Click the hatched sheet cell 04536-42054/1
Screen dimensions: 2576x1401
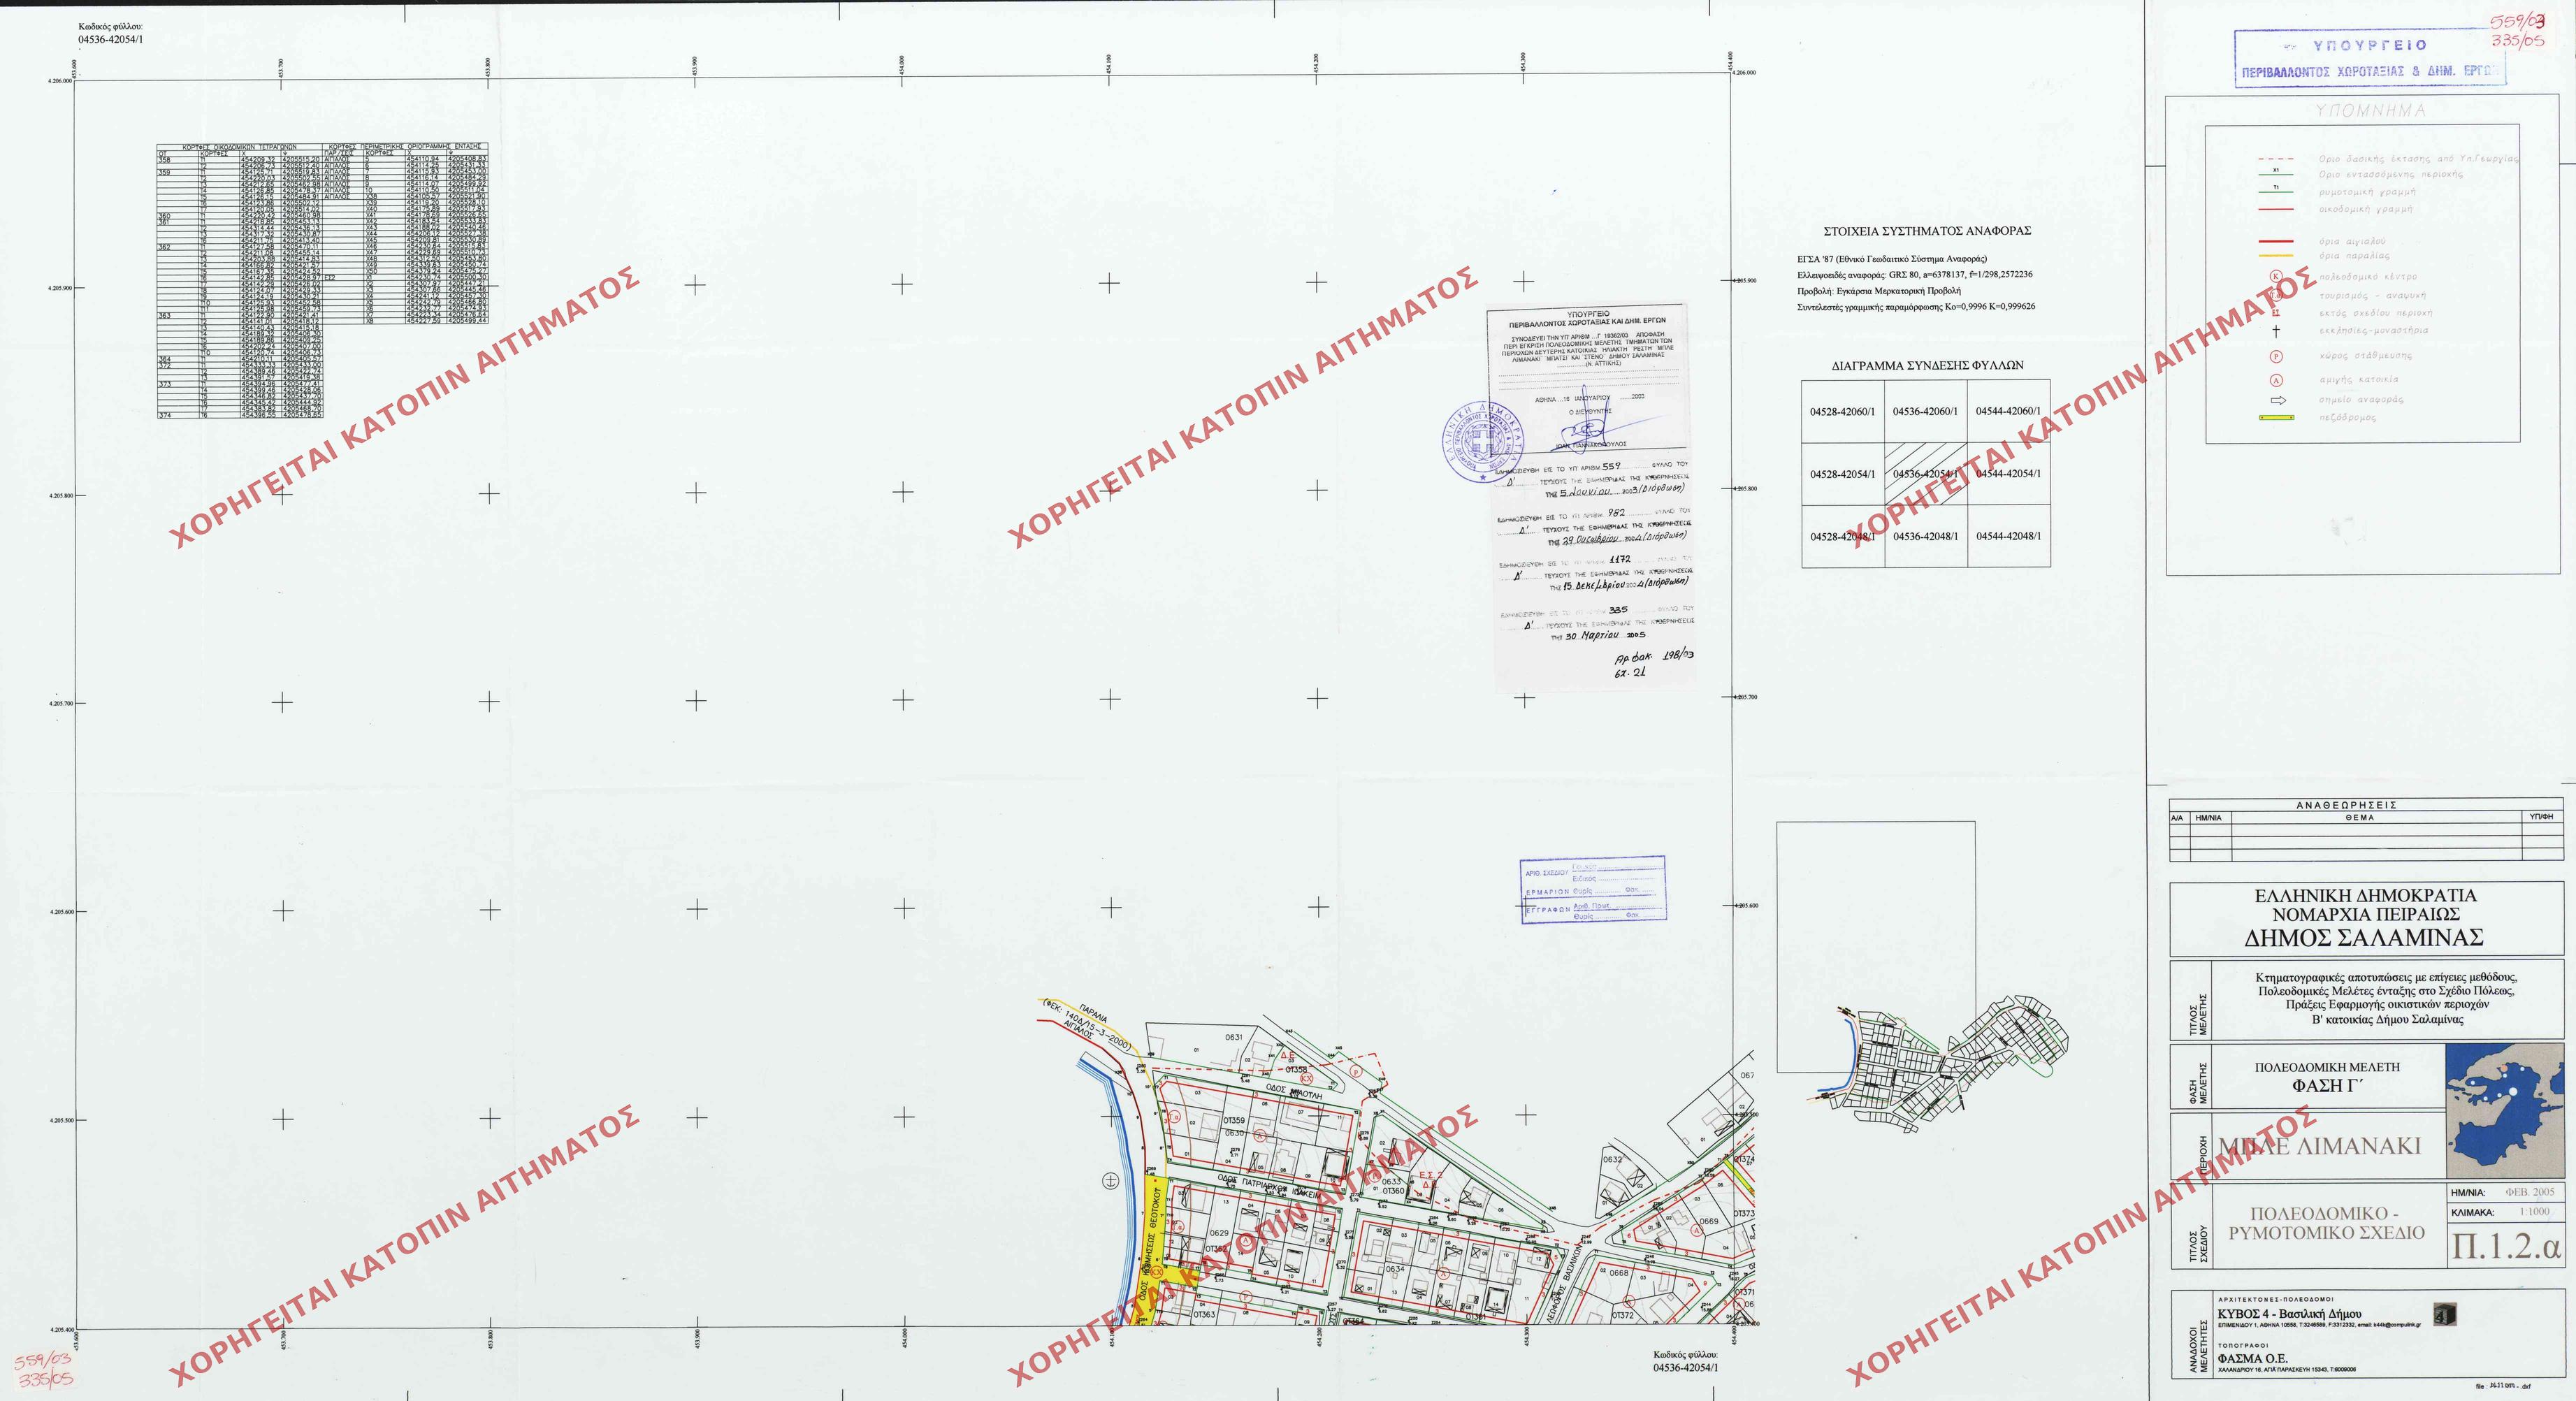[1925, 474]
